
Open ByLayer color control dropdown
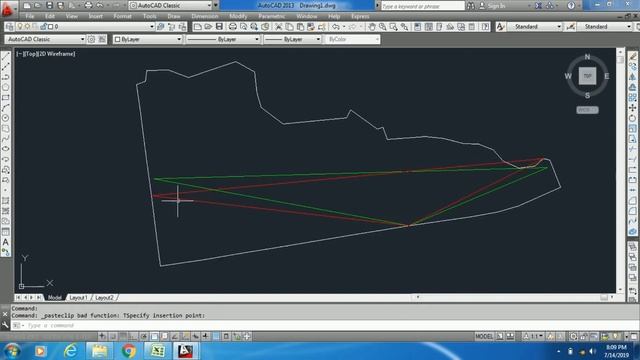179,39
